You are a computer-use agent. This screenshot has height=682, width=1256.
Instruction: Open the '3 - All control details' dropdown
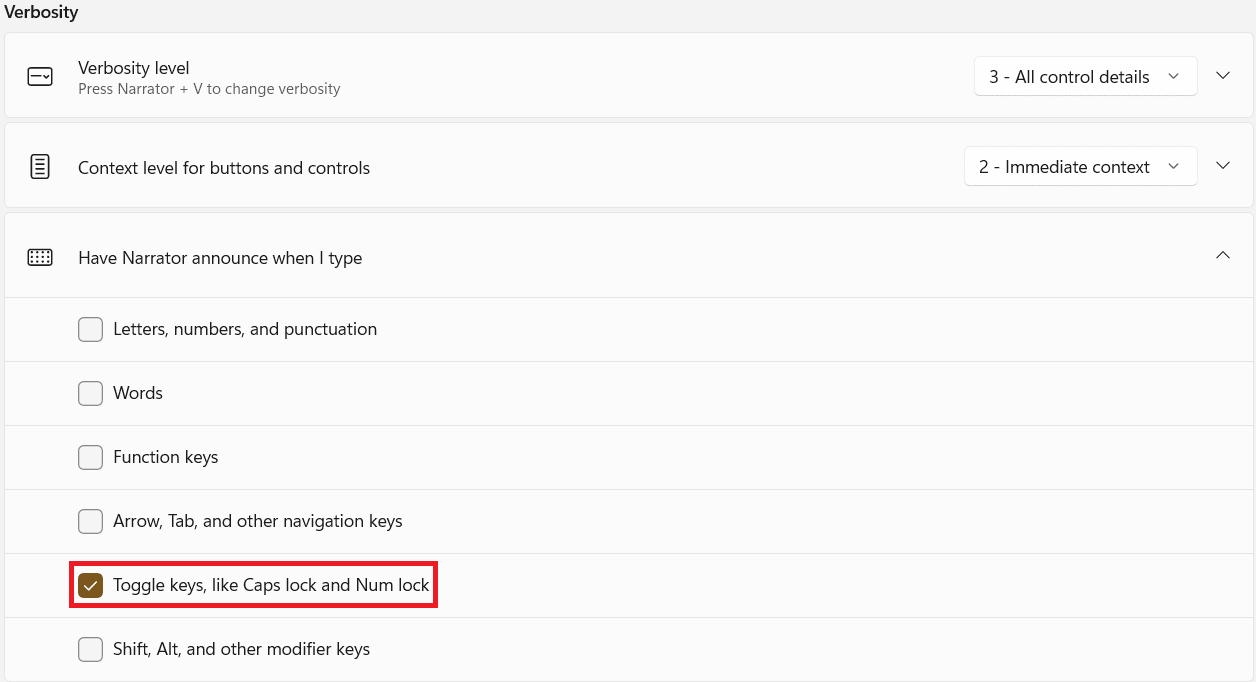tap(1085, 77)
